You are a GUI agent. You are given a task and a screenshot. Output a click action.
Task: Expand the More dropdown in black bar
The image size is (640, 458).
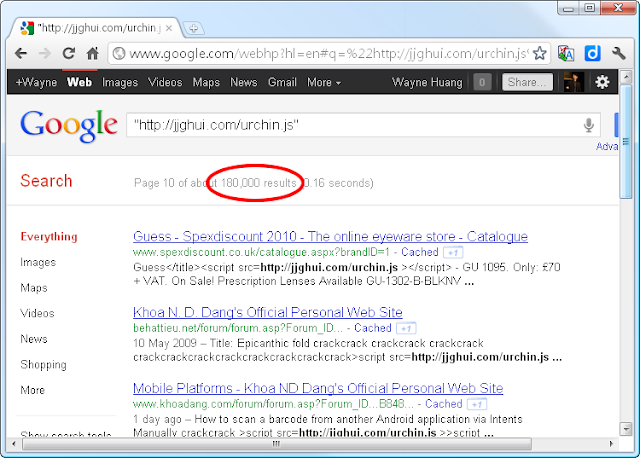pyautogui.click(x=324, y=82)
